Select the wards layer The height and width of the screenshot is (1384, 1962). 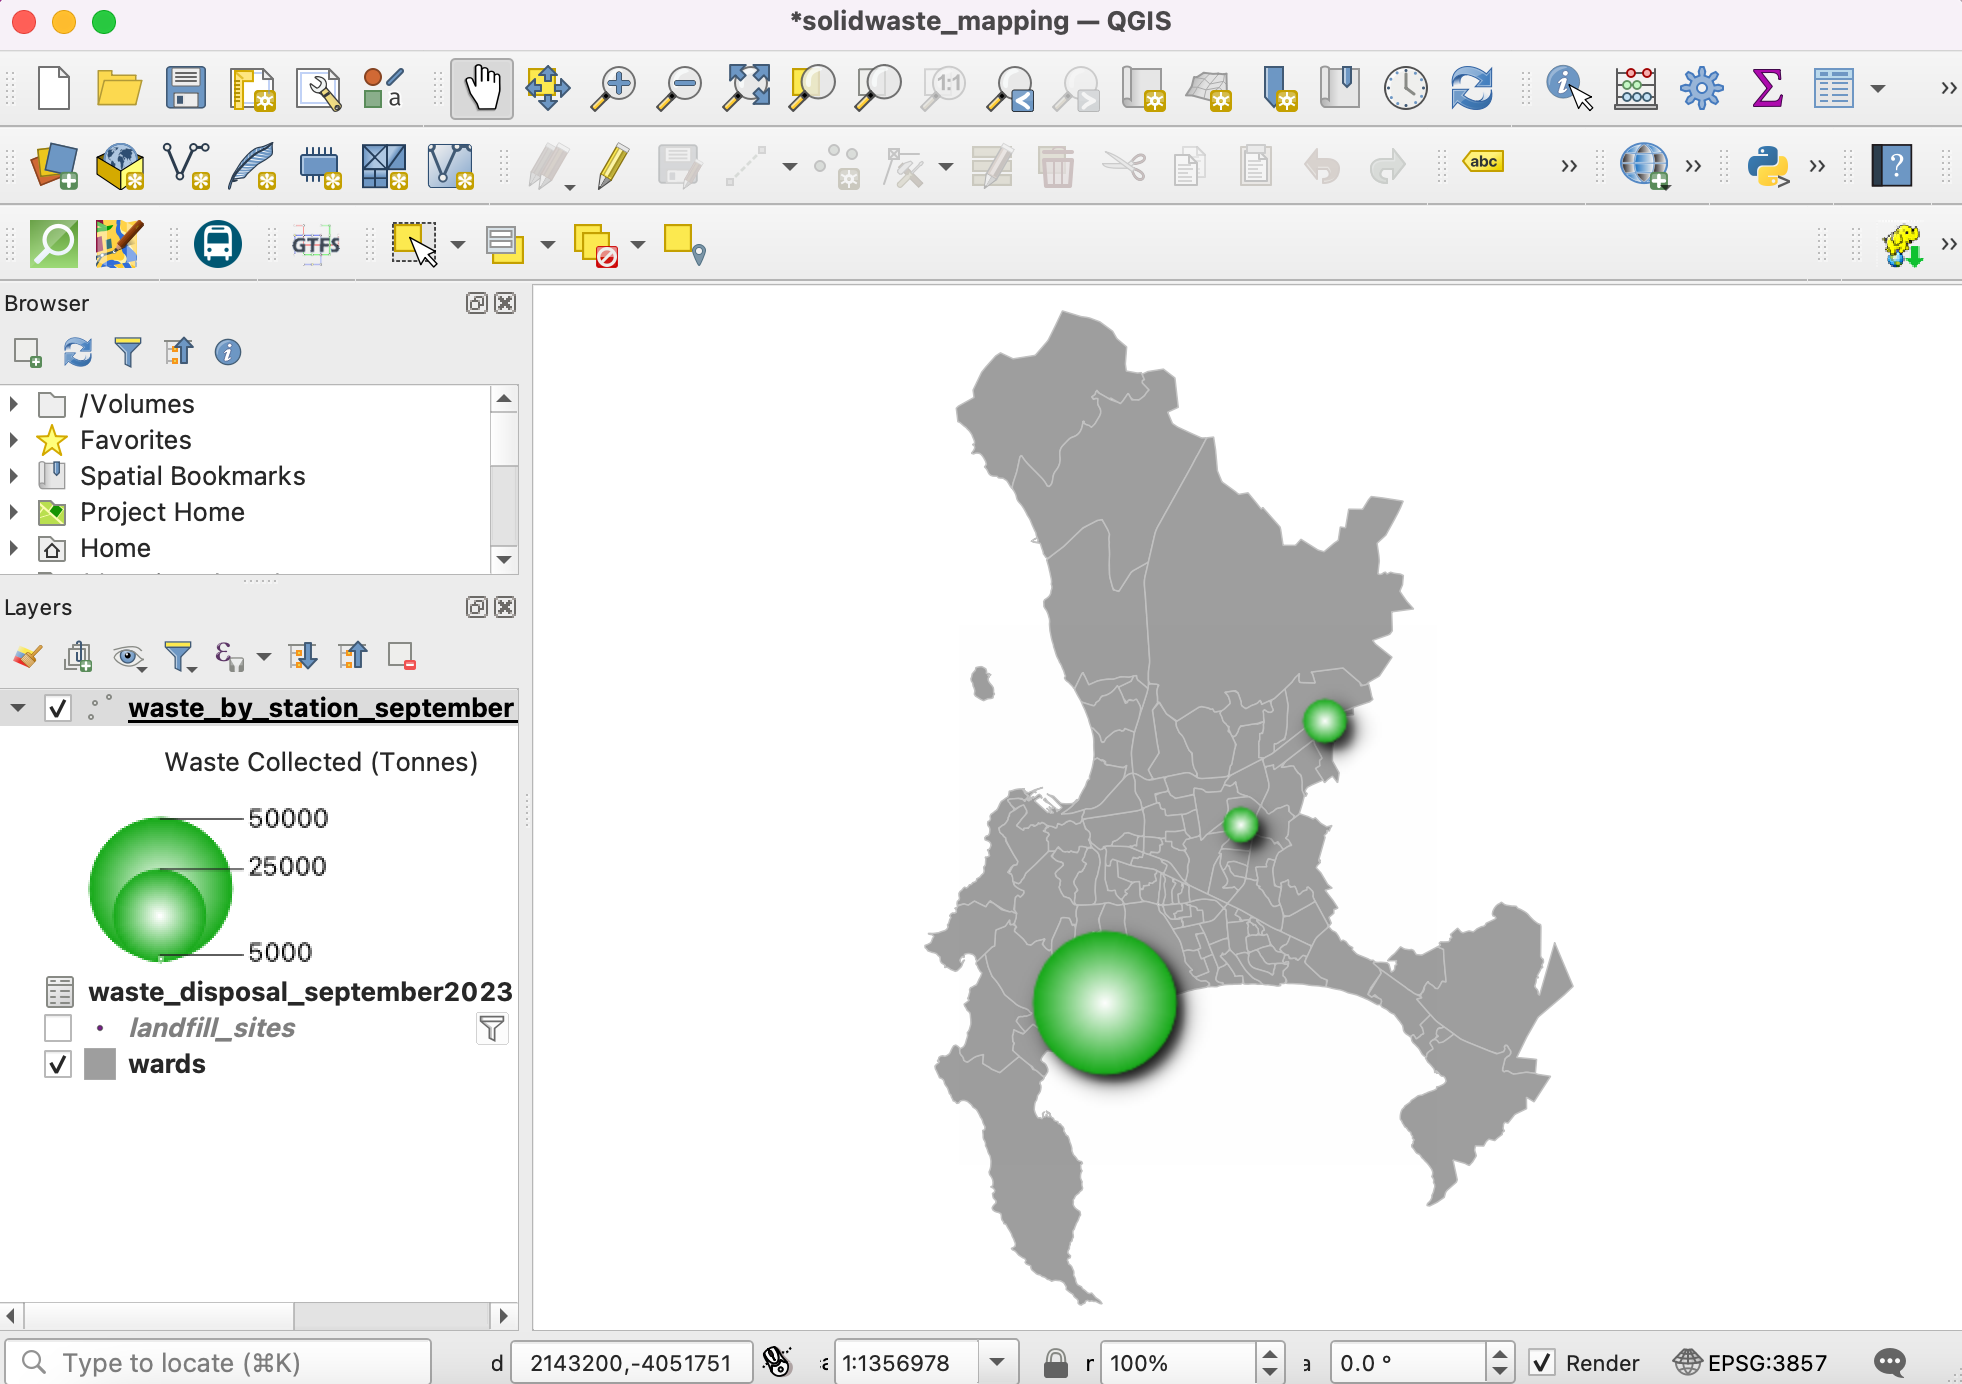167,1064
